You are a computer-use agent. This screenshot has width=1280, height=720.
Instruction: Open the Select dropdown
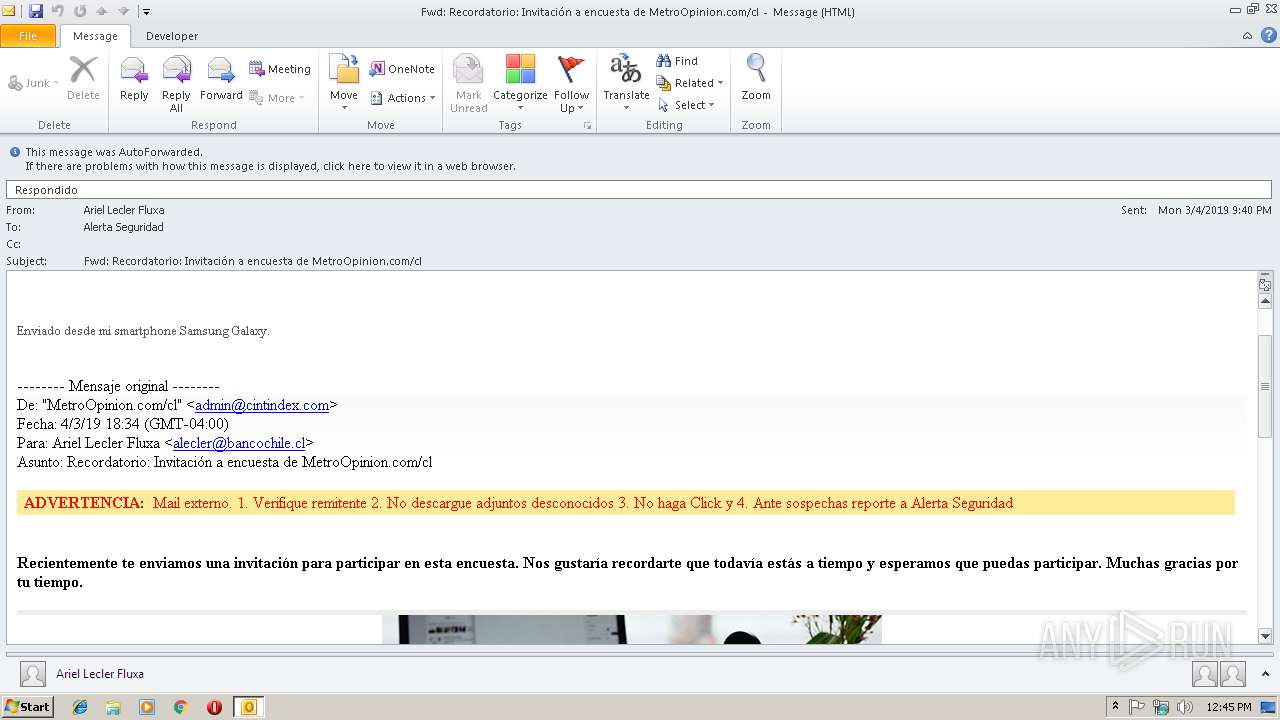[686, 105]
